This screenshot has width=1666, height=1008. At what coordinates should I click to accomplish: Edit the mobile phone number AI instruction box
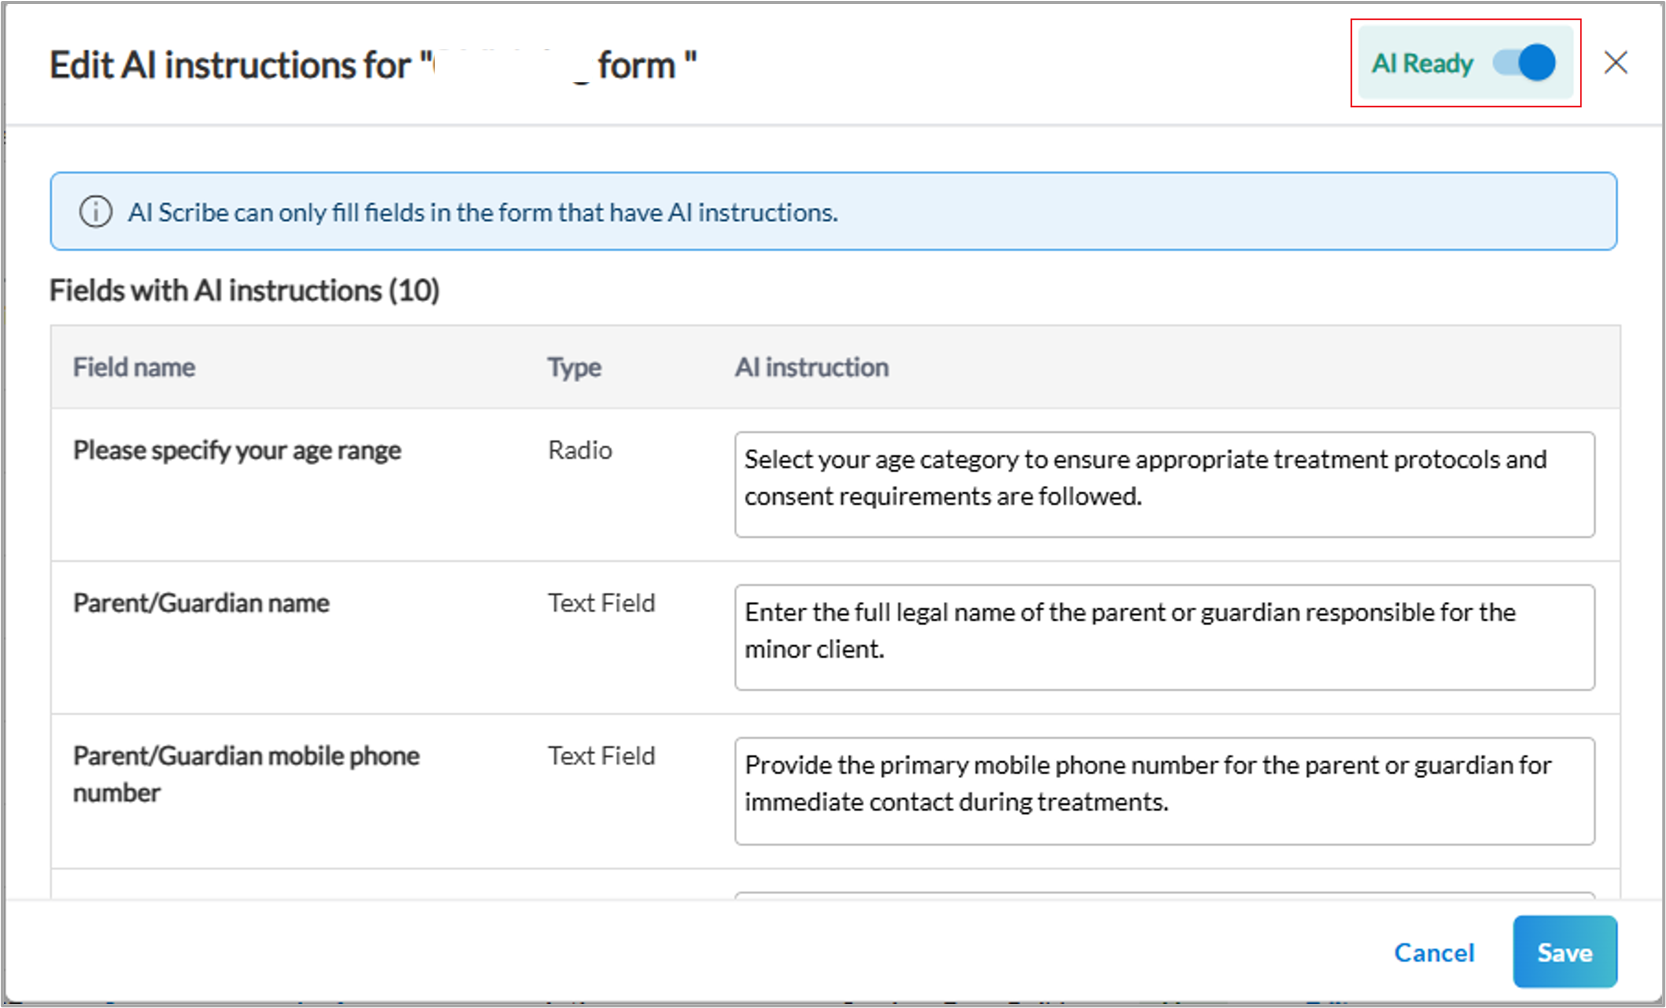click(1164, 790)
